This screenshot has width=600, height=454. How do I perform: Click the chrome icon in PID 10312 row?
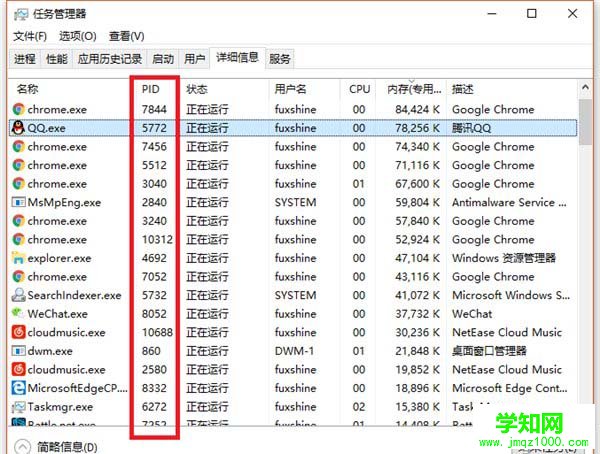(18, 240)
